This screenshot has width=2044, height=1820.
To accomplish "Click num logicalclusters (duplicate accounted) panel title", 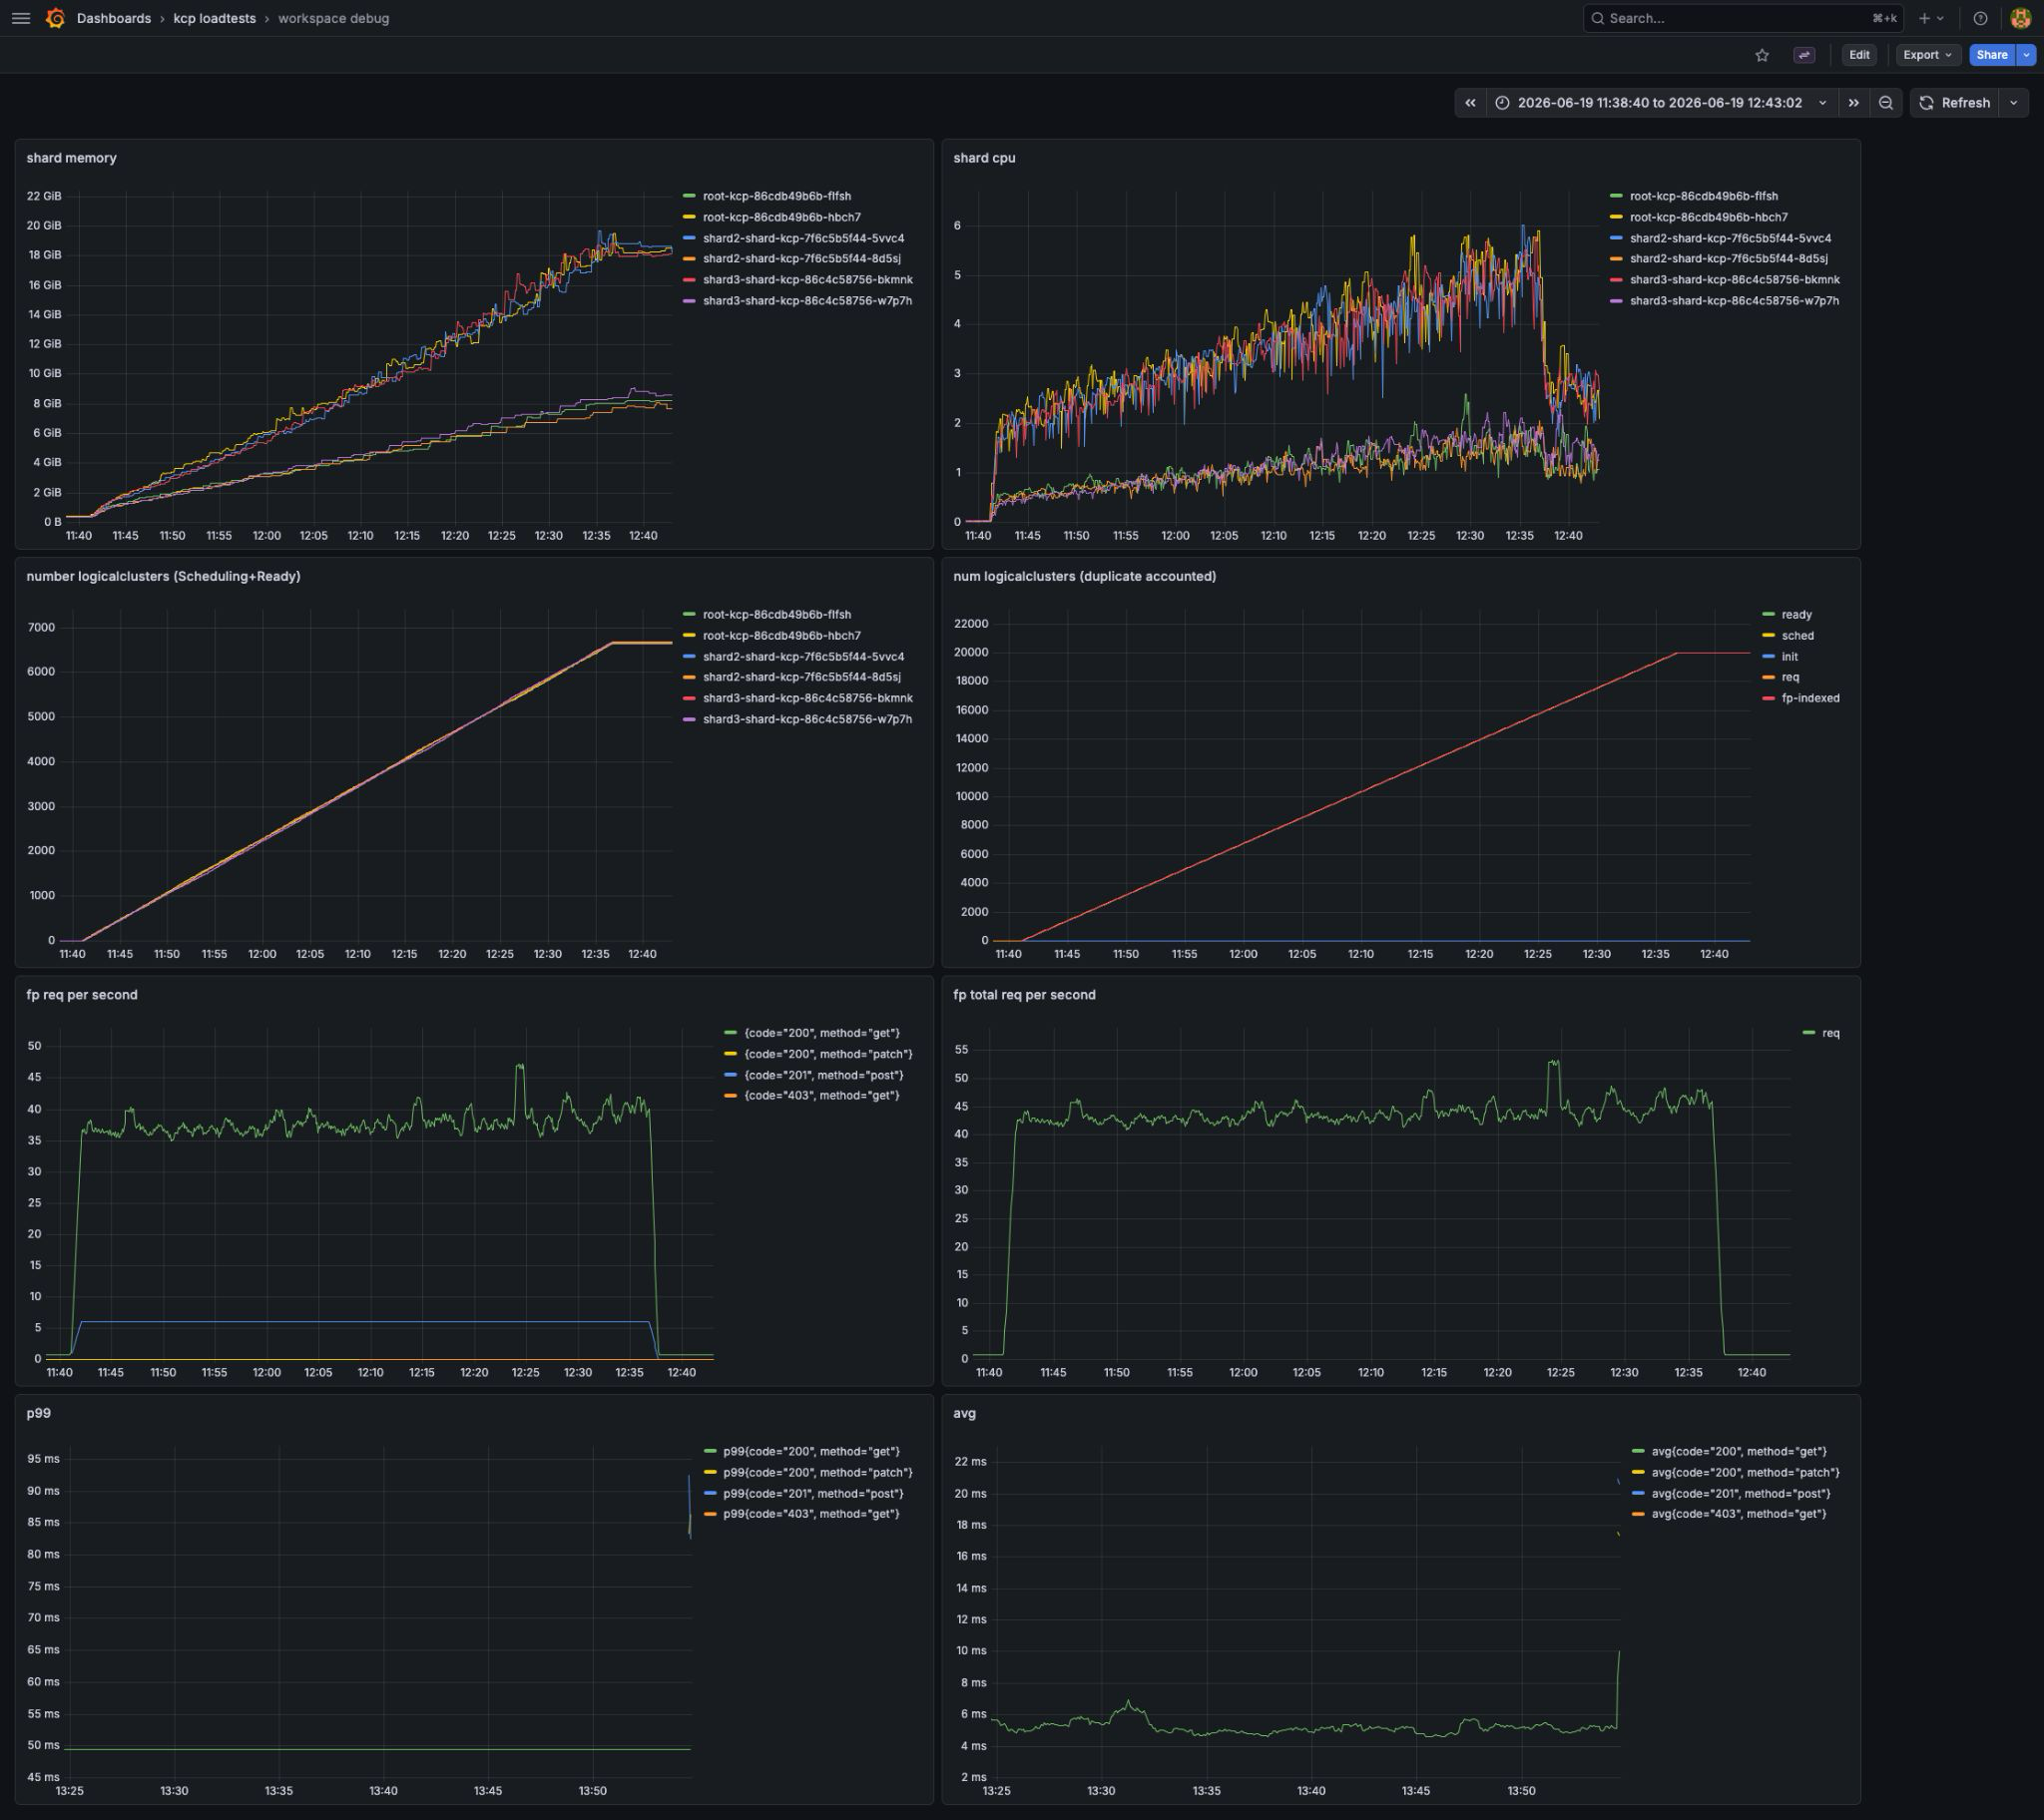I will click(1084, 576).
